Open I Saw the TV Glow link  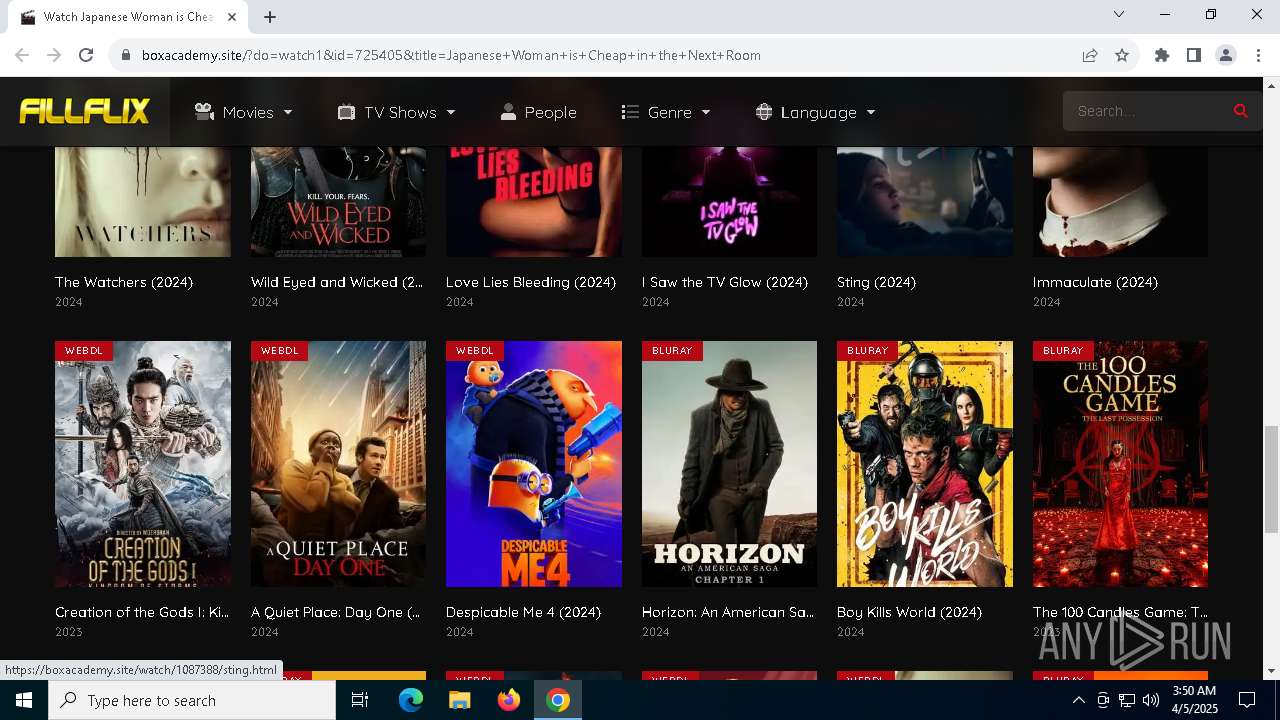tap(725, 282)
